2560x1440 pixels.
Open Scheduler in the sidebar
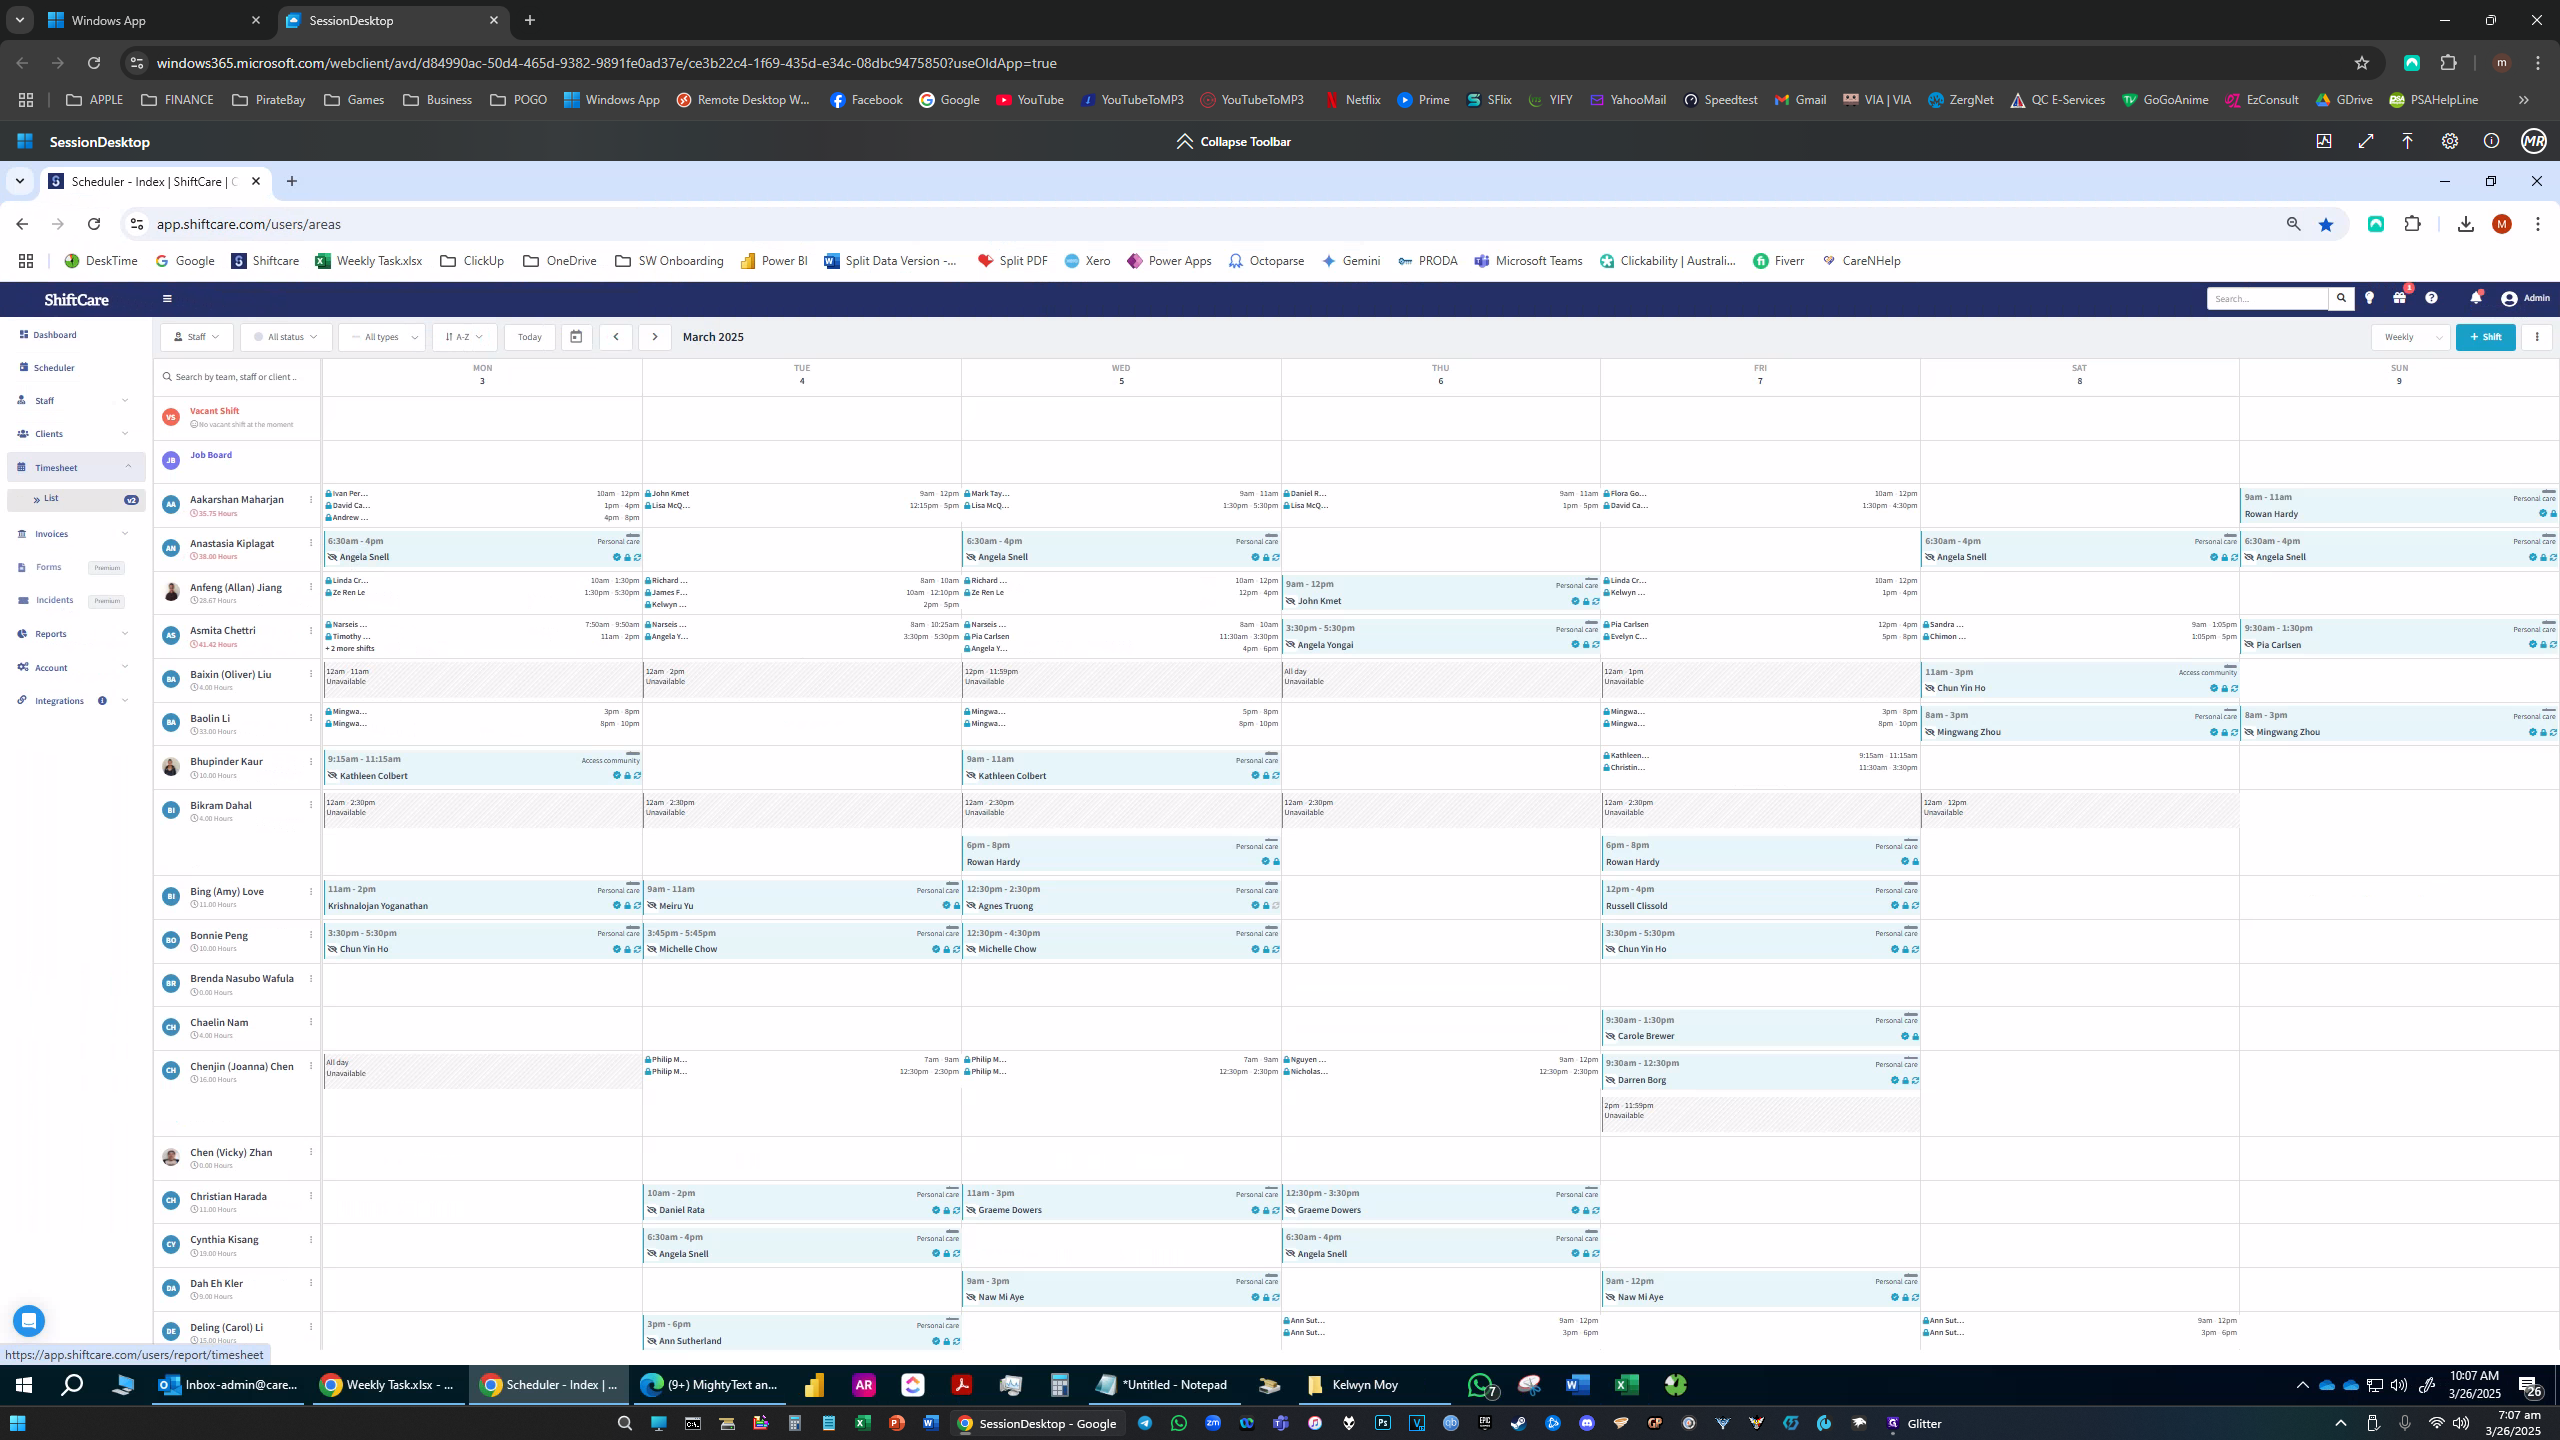coord(54,368)
